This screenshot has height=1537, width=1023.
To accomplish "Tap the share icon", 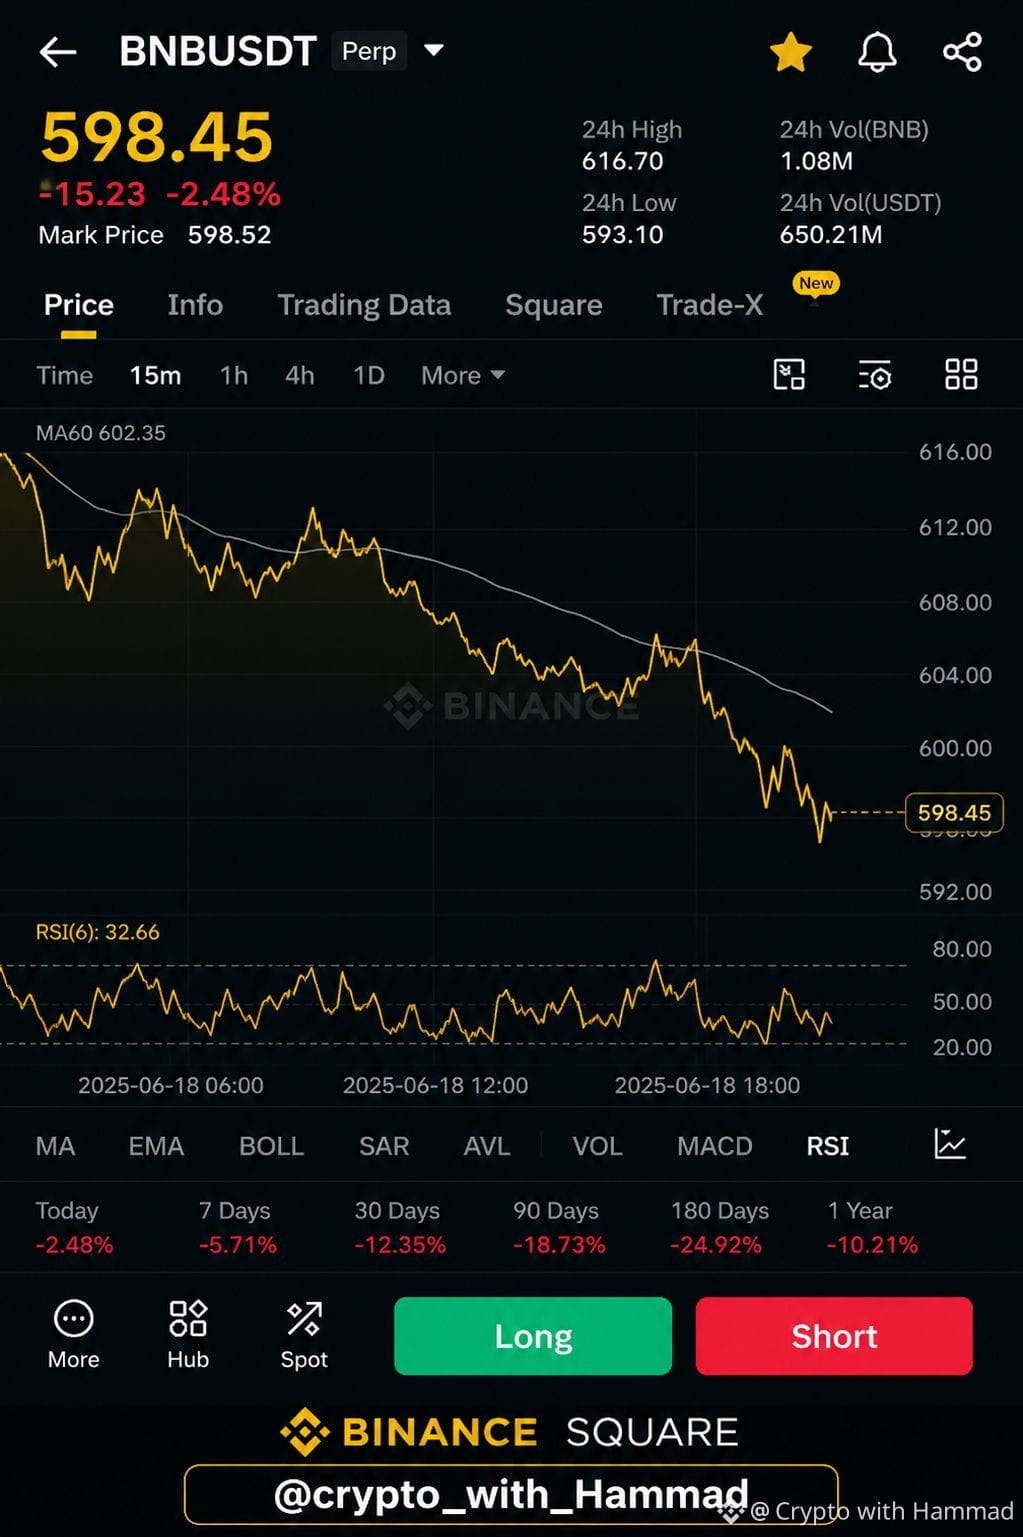I will point(962,52).
